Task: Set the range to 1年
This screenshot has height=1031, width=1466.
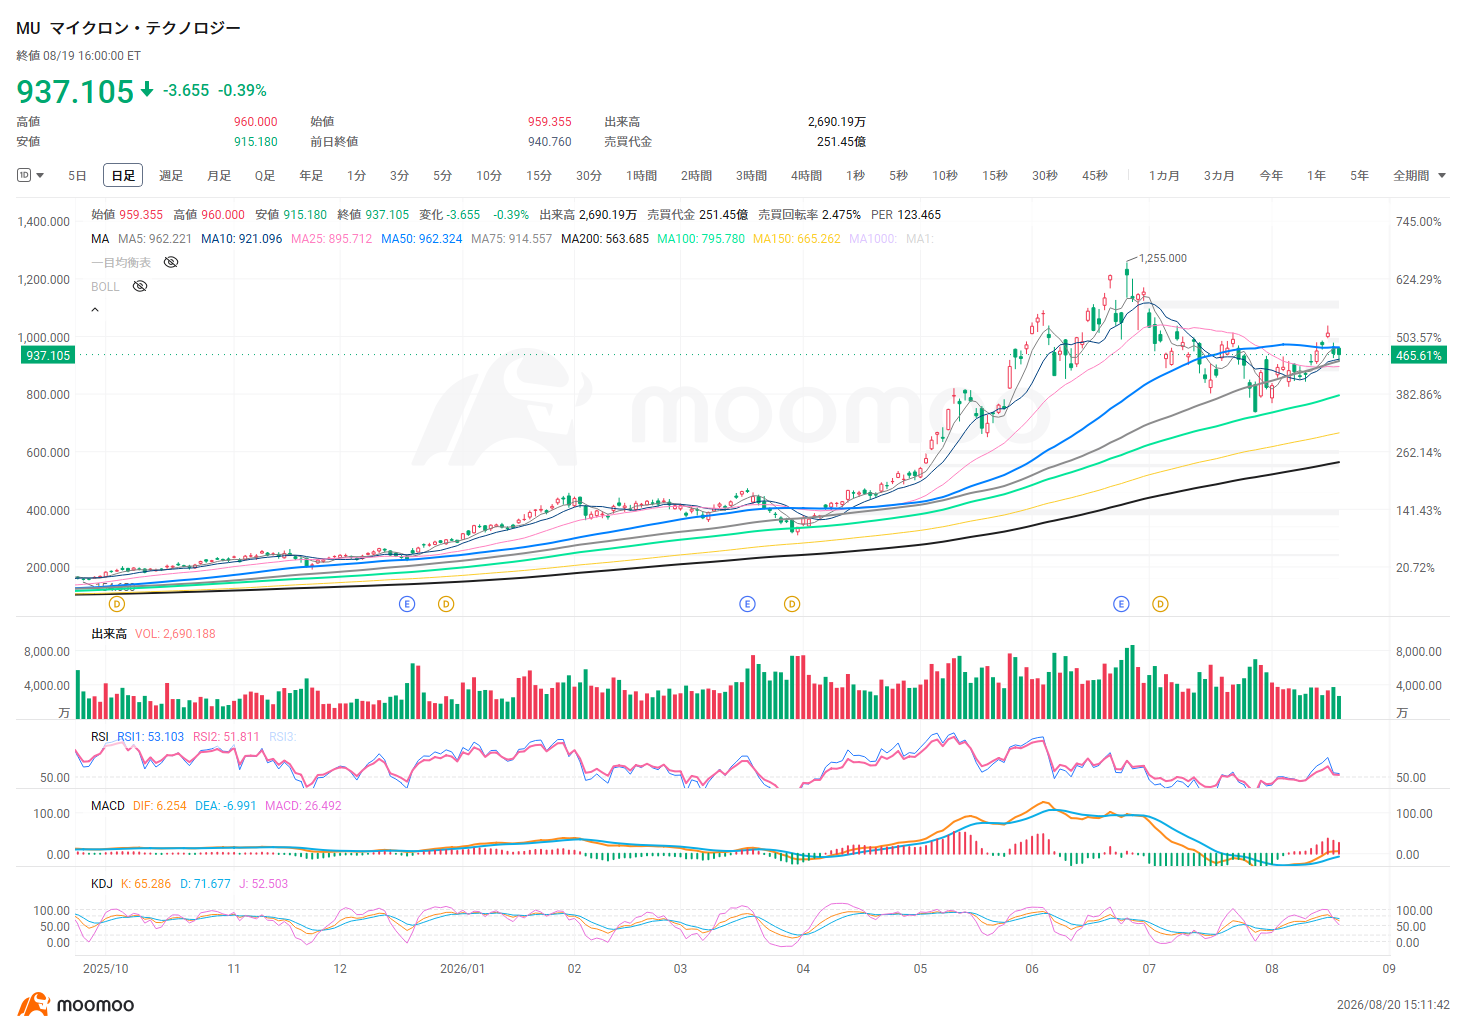Action: [x=1316, y=176]
